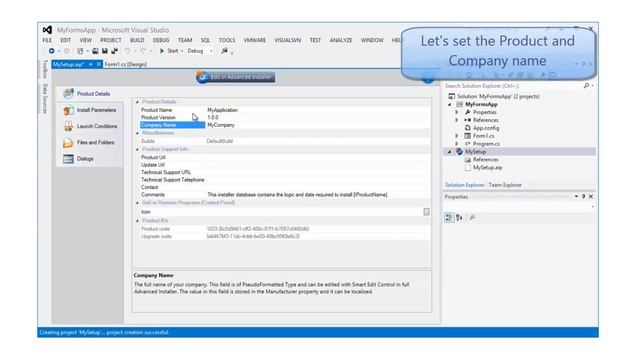Open the FILE menu
Viewport: 640px width, 360px height.
(x=47, y=40)
